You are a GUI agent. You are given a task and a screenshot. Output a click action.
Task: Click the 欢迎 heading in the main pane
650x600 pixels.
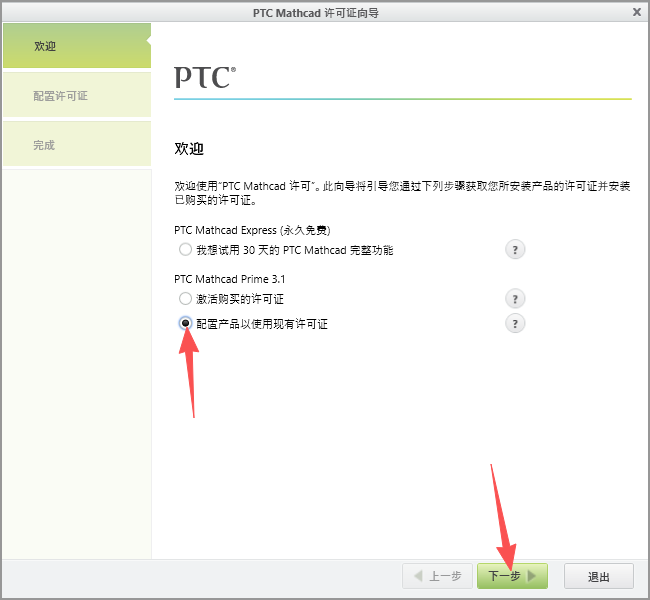(189, 149)
